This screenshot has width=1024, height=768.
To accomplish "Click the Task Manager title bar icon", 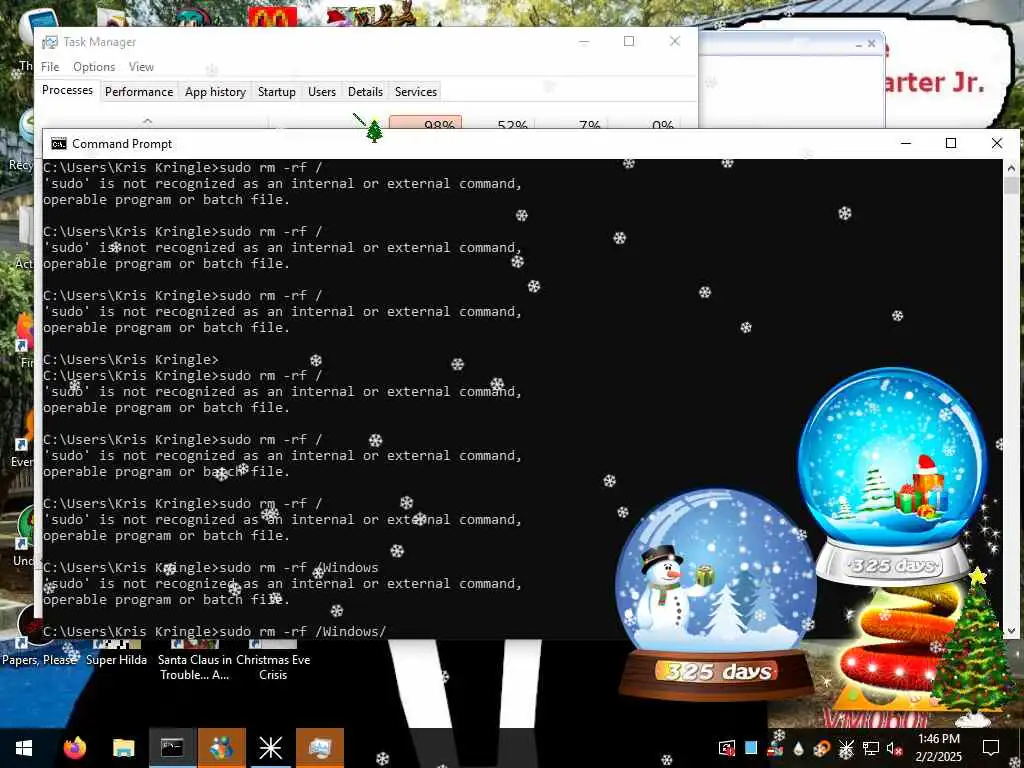I will click(x=50, y=42).
